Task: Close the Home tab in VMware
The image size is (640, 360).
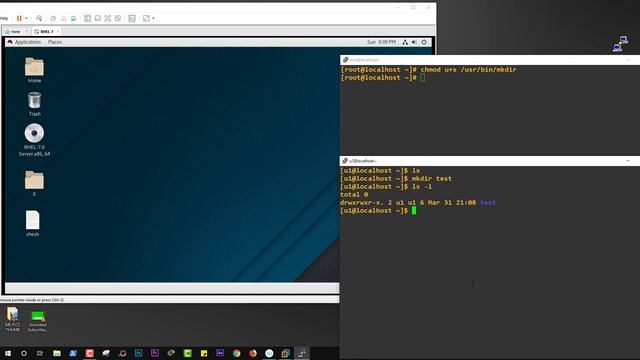Action: [27, 31]
